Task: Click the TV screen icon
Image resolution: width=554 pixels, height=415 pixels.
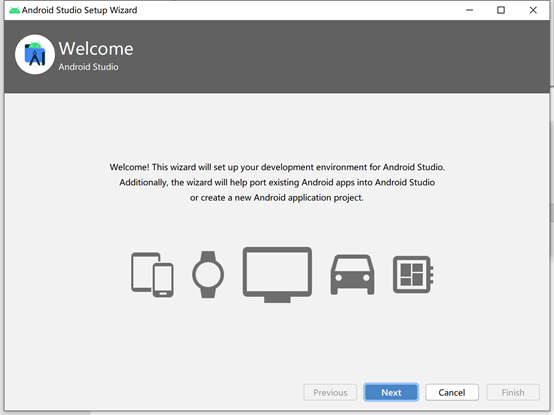Action: 277,274
